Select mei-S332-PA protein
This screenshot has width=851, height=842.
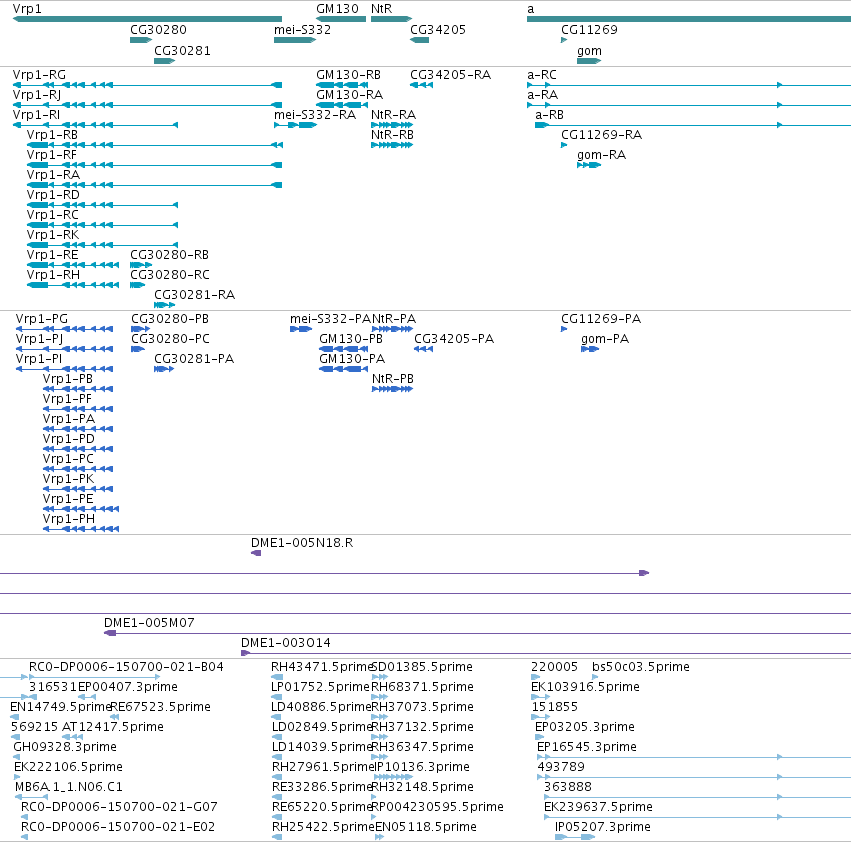coord(301,329)
